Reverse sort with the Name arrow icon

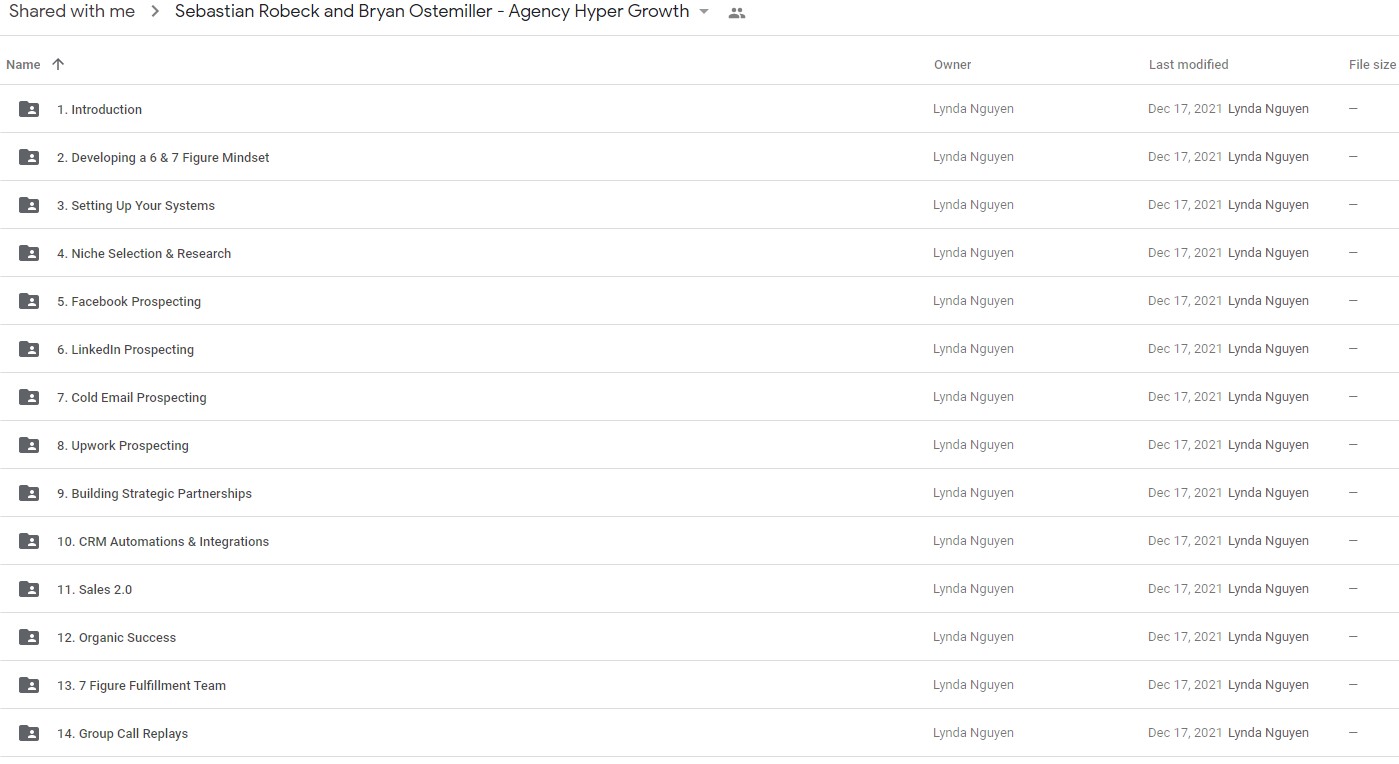pos(58,64)
